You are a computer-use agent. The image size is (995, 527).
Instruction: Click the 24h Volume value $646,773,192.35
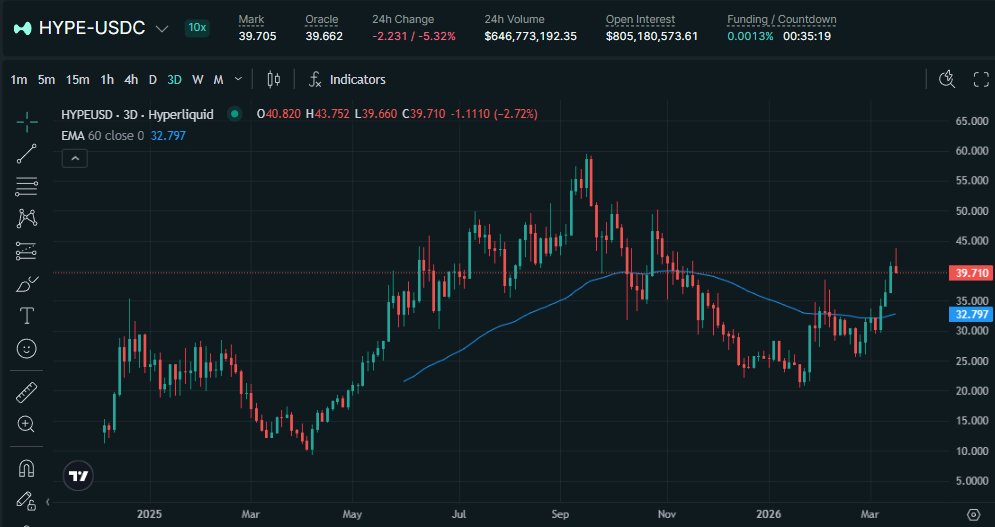530,36
